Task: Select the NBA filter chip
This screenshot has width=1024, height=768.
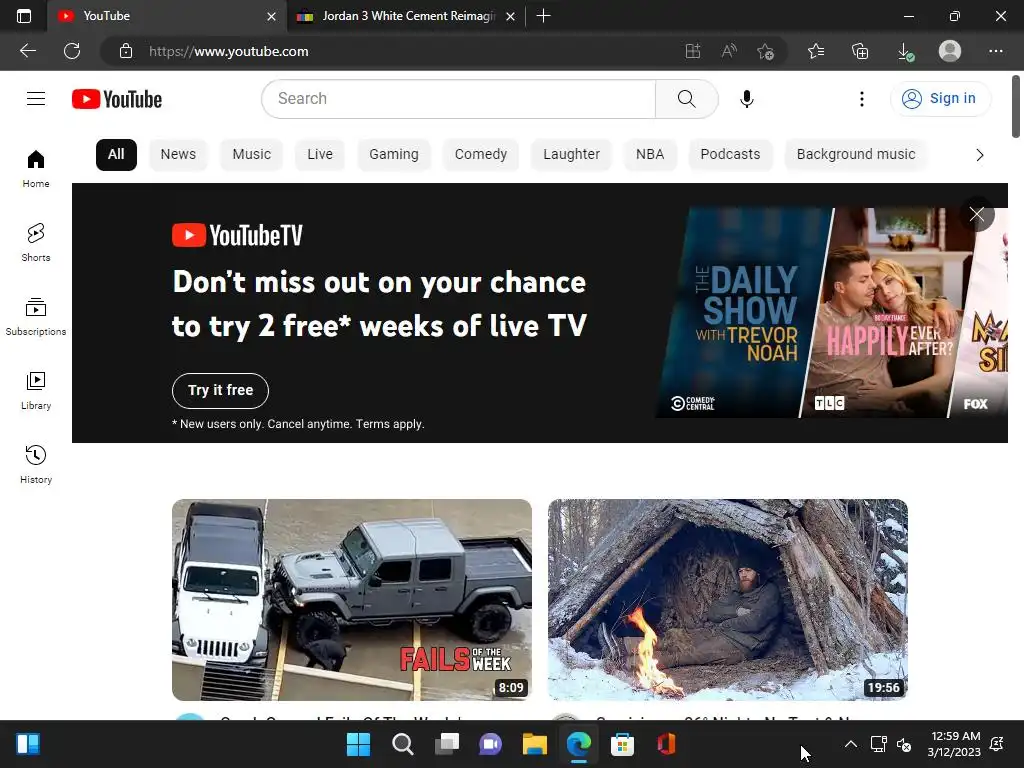Action: click(x=650, y=155)
